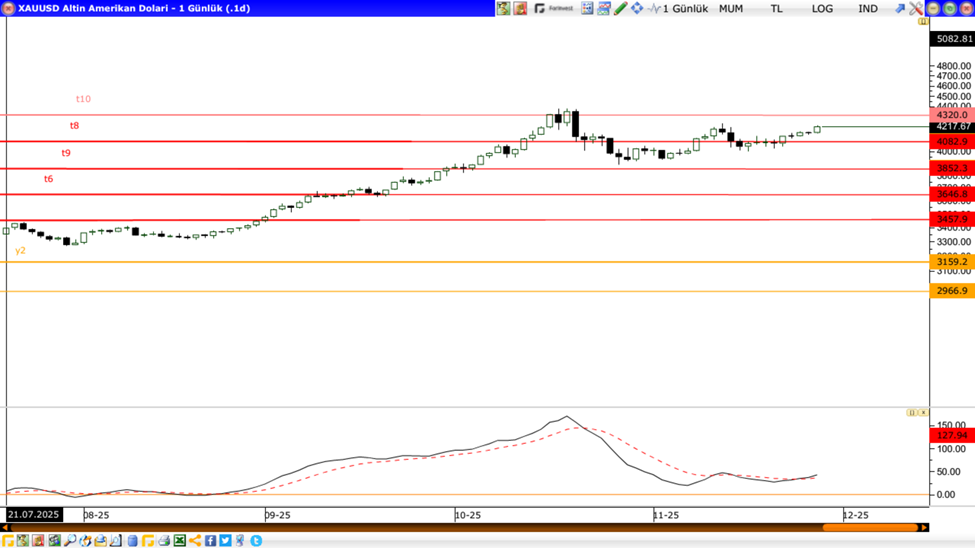Click the orange horizontal time scrollbar thumb
975x548 pixels.
[878, 528]
